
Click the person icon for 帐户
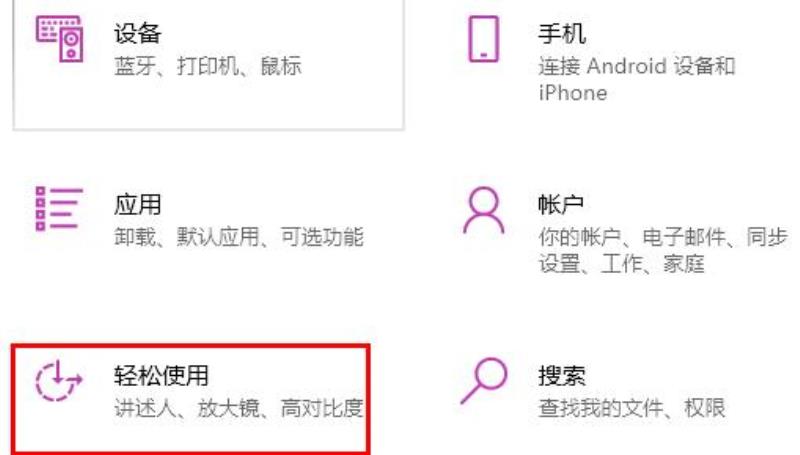point(483,210)
